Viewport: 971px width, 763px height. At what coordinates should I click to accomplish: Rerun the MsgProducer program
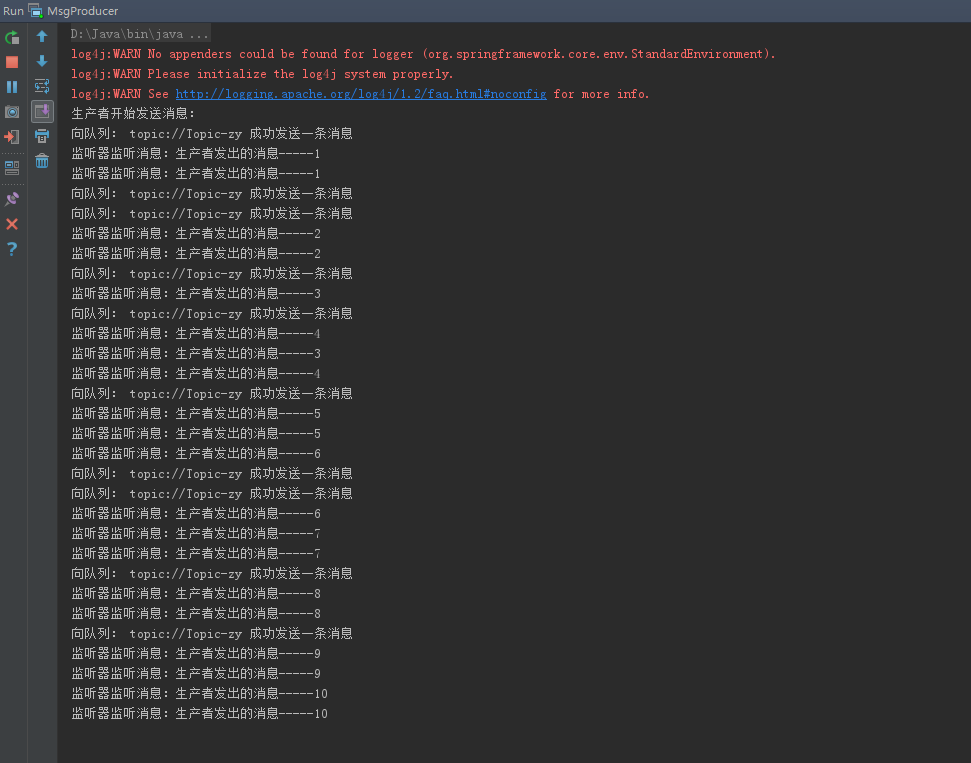[x=12, y=37]
